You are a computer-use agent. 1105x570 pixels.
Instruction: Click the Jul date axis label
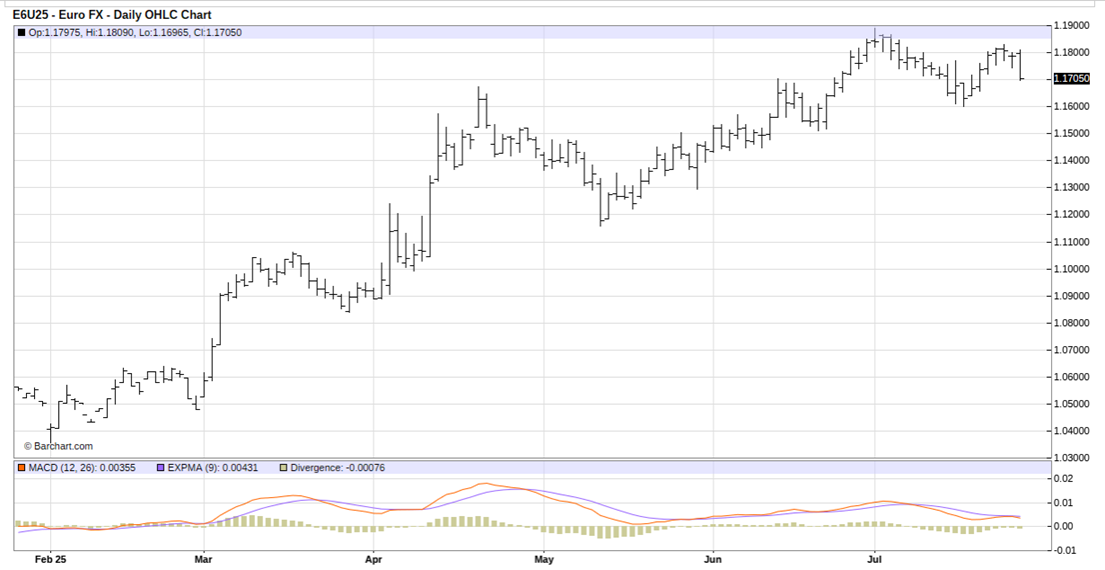pyautogui.click(x=875, y=561)
